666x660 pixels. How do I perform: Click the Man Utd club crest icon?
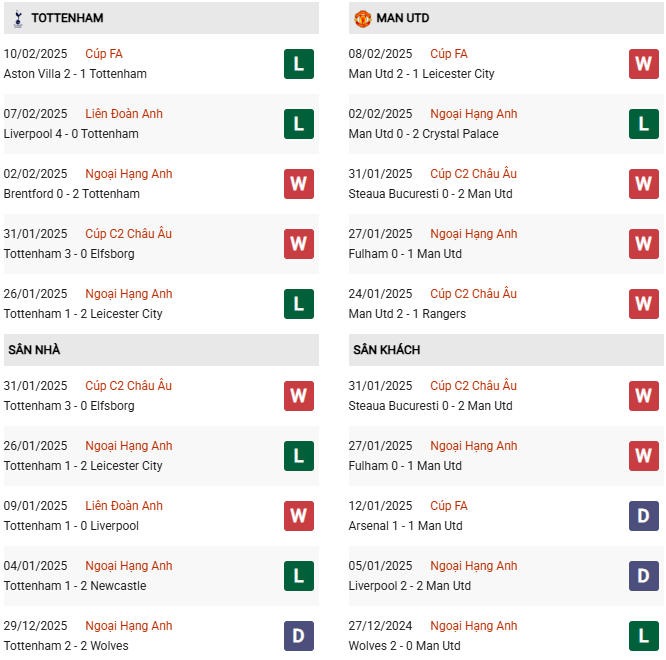pyautogui.click(x=363, y=18)
